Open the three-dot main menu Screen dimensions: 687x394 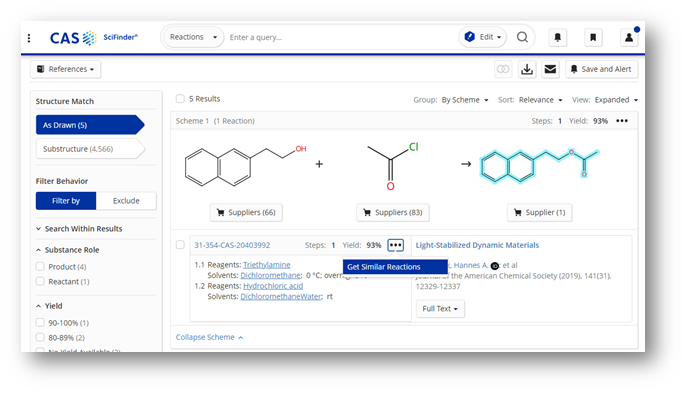[29, 38]
